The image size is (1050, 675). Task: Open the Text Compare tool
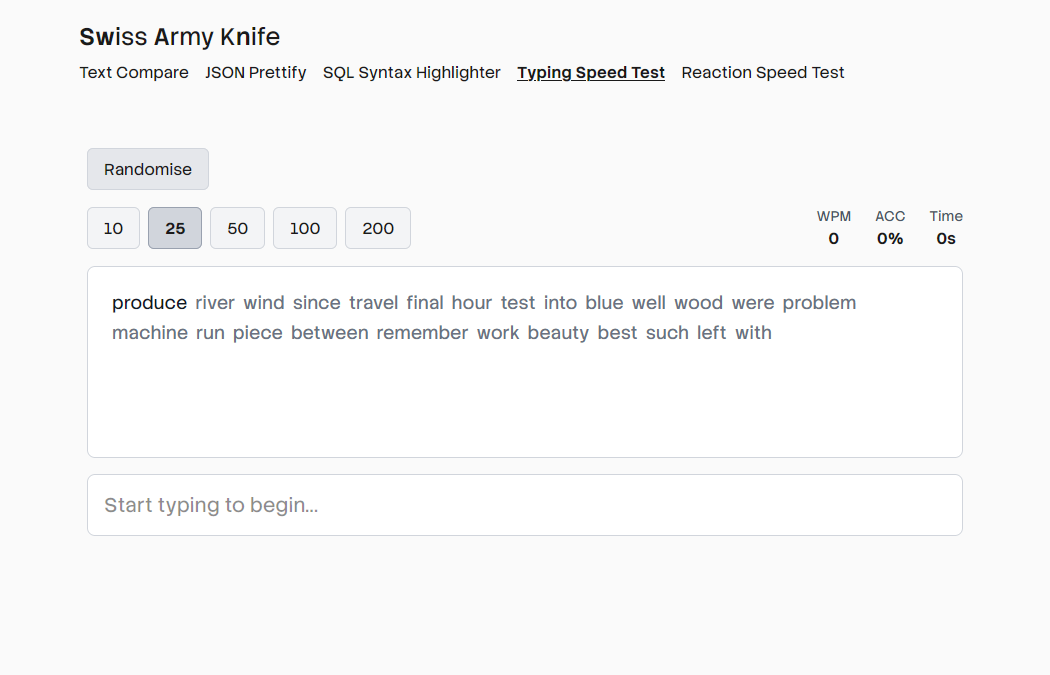click(x=134, y=72)
